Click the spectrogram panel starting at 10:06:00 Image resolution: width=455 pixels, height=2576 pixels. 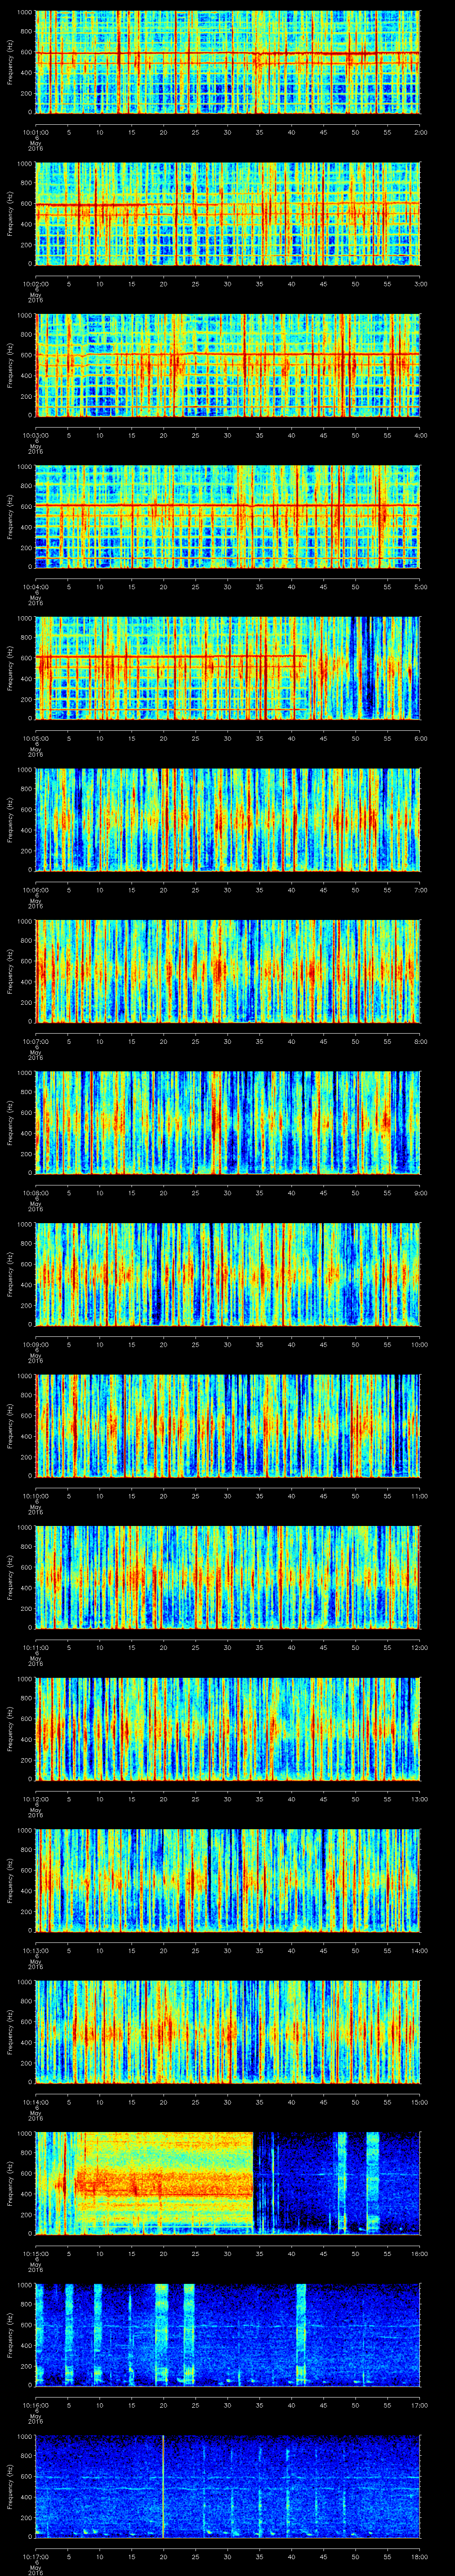tap(228, 820)
